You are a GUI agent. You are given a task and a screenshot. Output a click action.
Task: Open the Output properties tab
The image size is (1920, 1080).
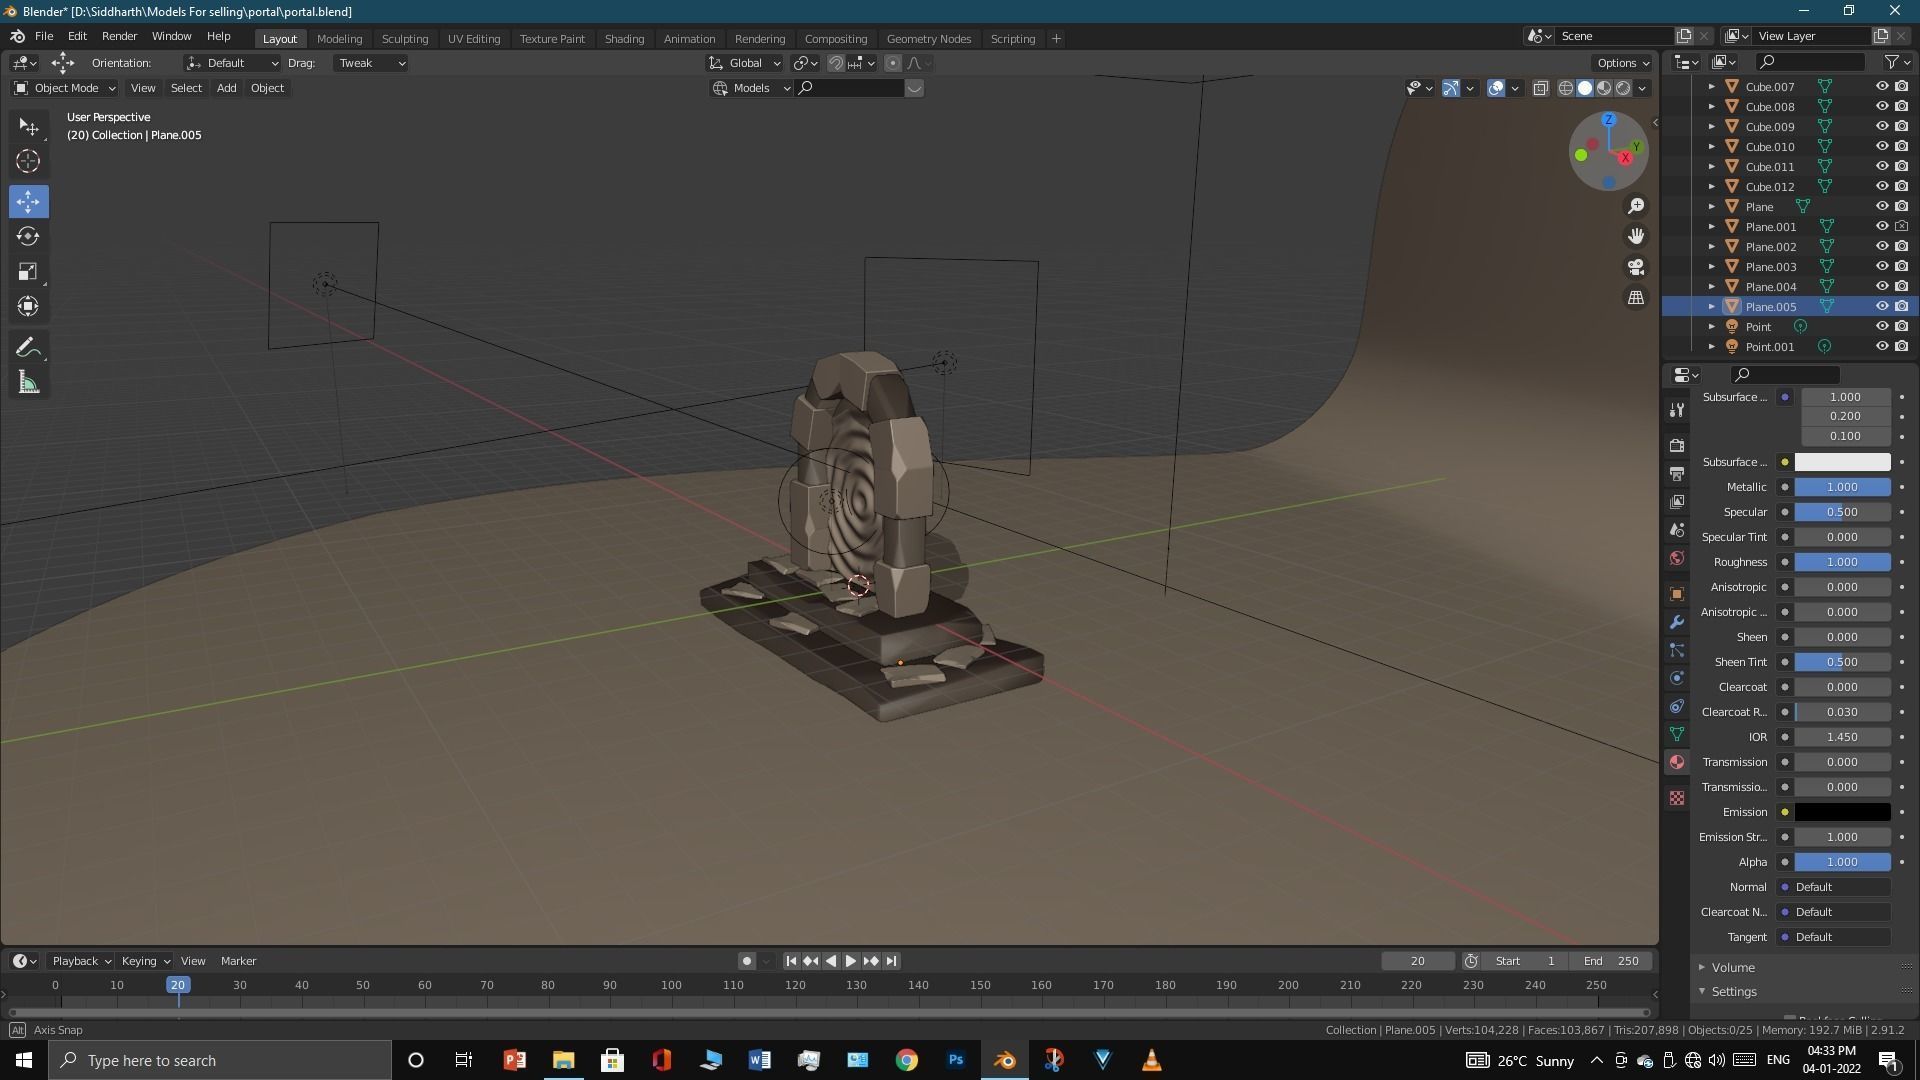pyautogui.click(x=1677, y=474)
